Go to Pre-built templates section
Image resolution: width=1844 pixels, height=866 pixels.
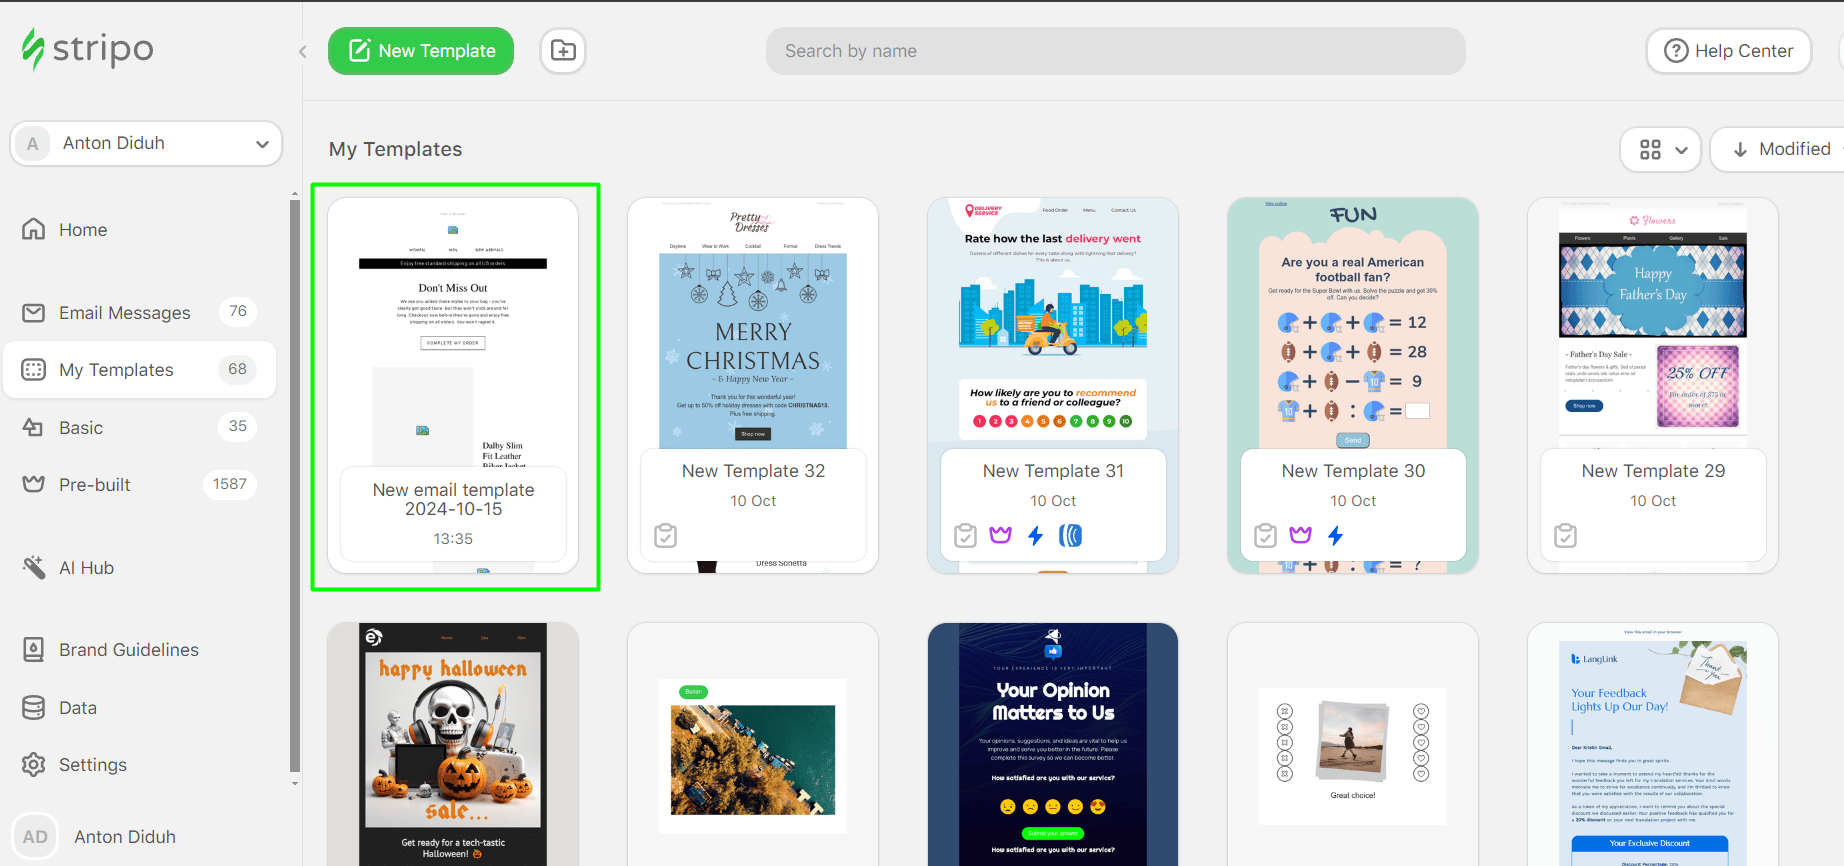[x=95, y=485]
